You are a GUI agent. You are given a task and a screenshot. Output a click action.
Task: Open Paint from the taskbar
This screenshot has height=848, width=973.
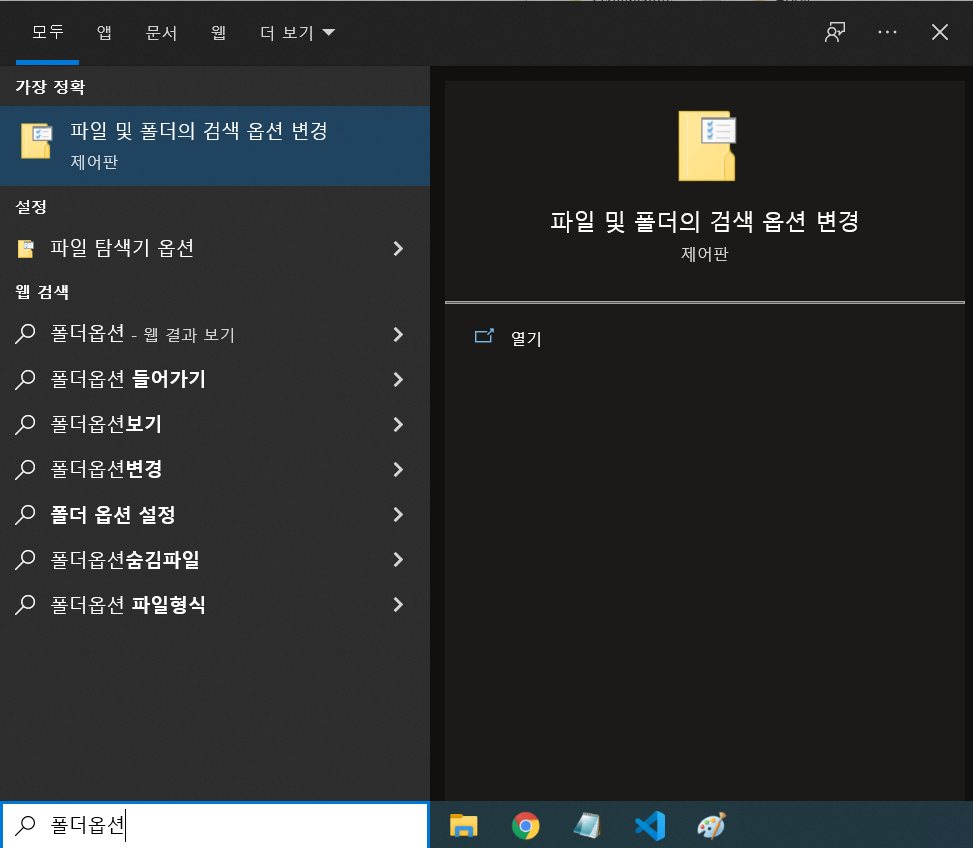tap(712, 826)
